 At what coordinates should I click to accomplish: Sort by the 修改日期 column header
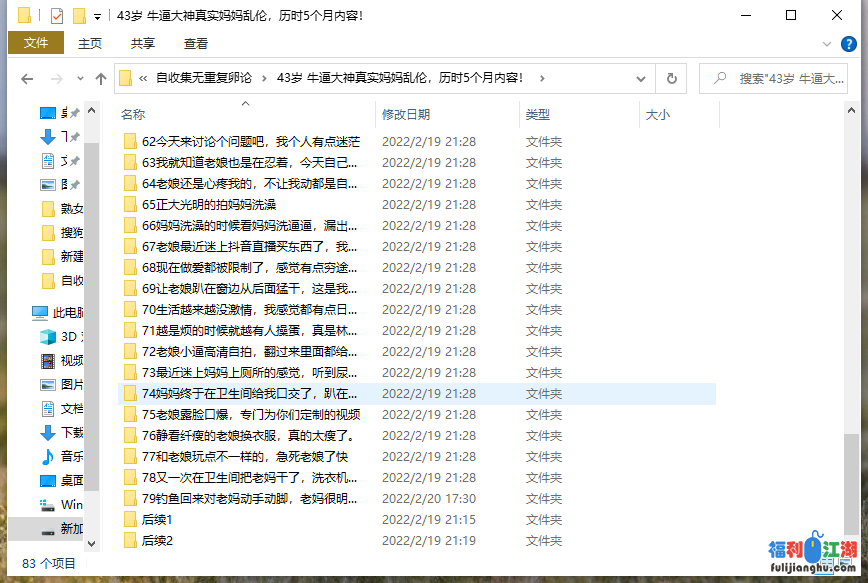[x=406, y=115]
